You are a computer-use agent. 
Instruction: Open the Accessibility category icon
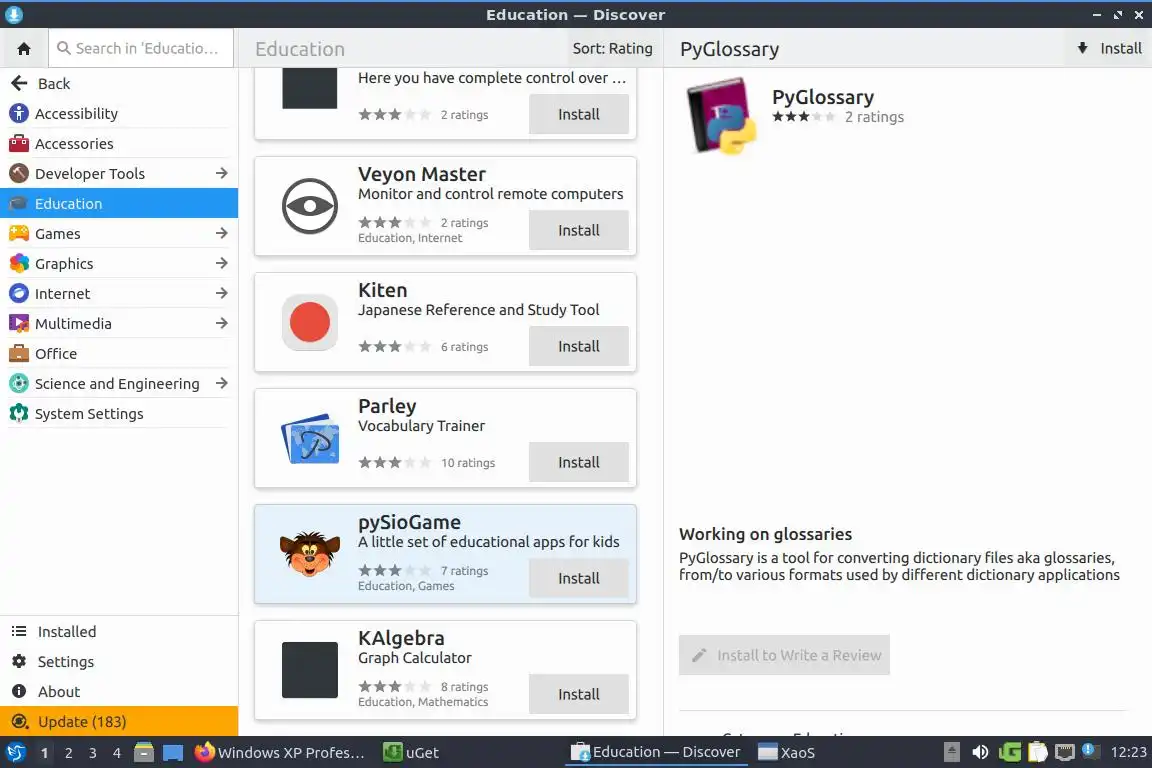tap(18, 113)
